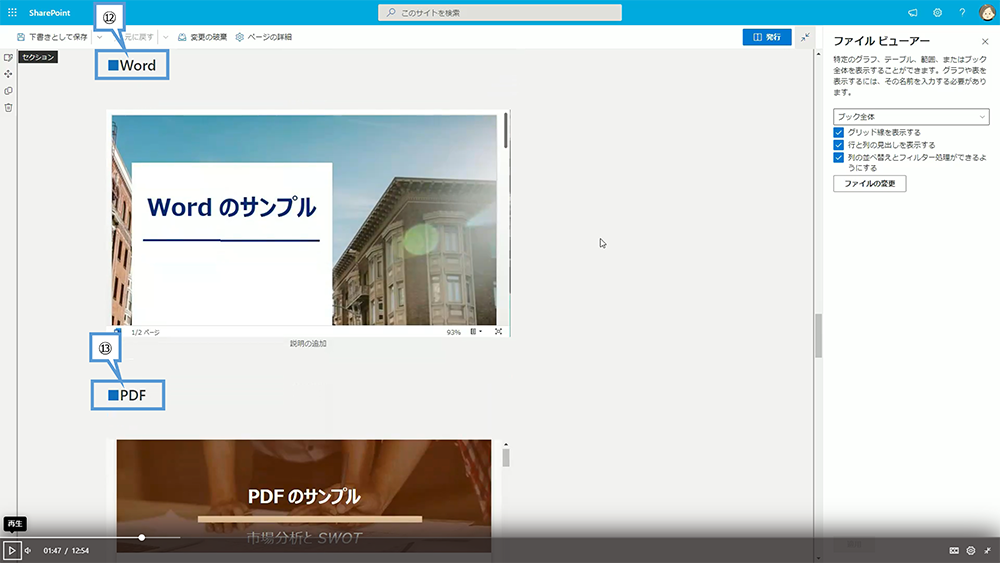Expand the dropdown next to 元に戻す
The width and height of the screenshot is (1000, 563).
[166, 37]
